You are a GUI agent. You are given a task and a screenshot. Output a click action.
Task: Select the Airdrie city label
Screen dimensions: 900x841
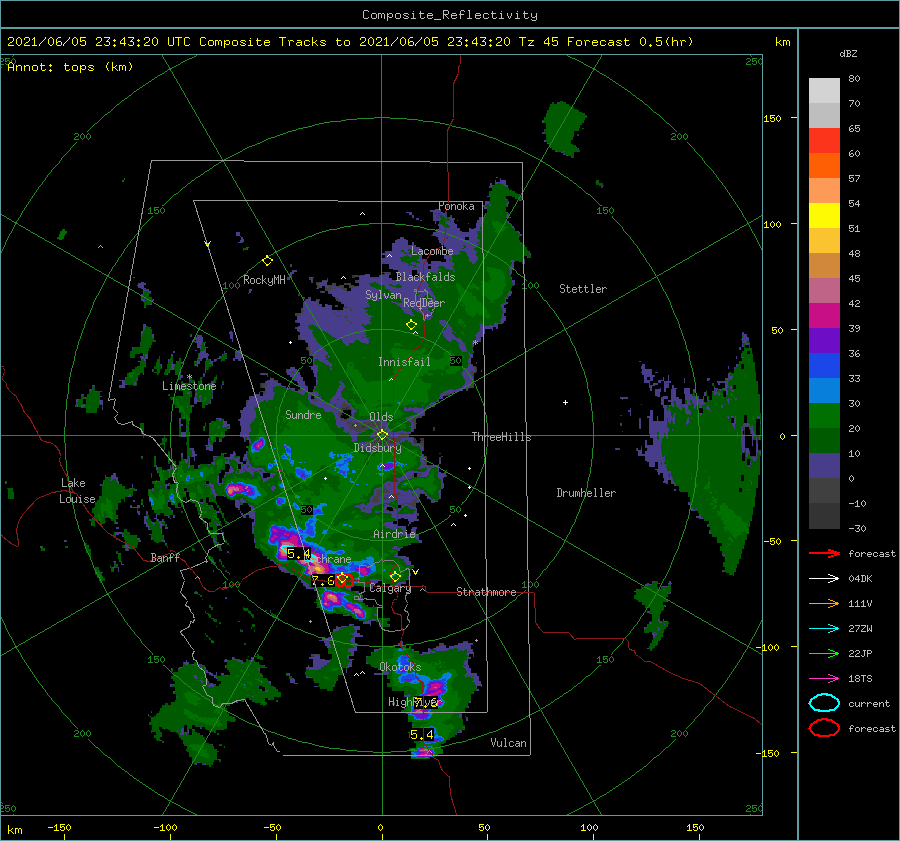pos(394,534)
